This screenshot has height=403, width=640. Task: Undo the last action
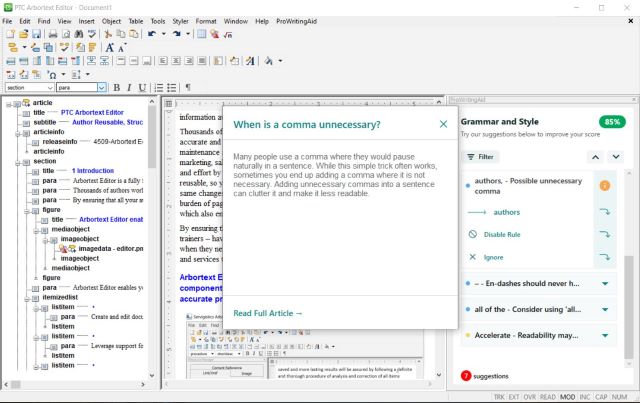coord(152,34)
